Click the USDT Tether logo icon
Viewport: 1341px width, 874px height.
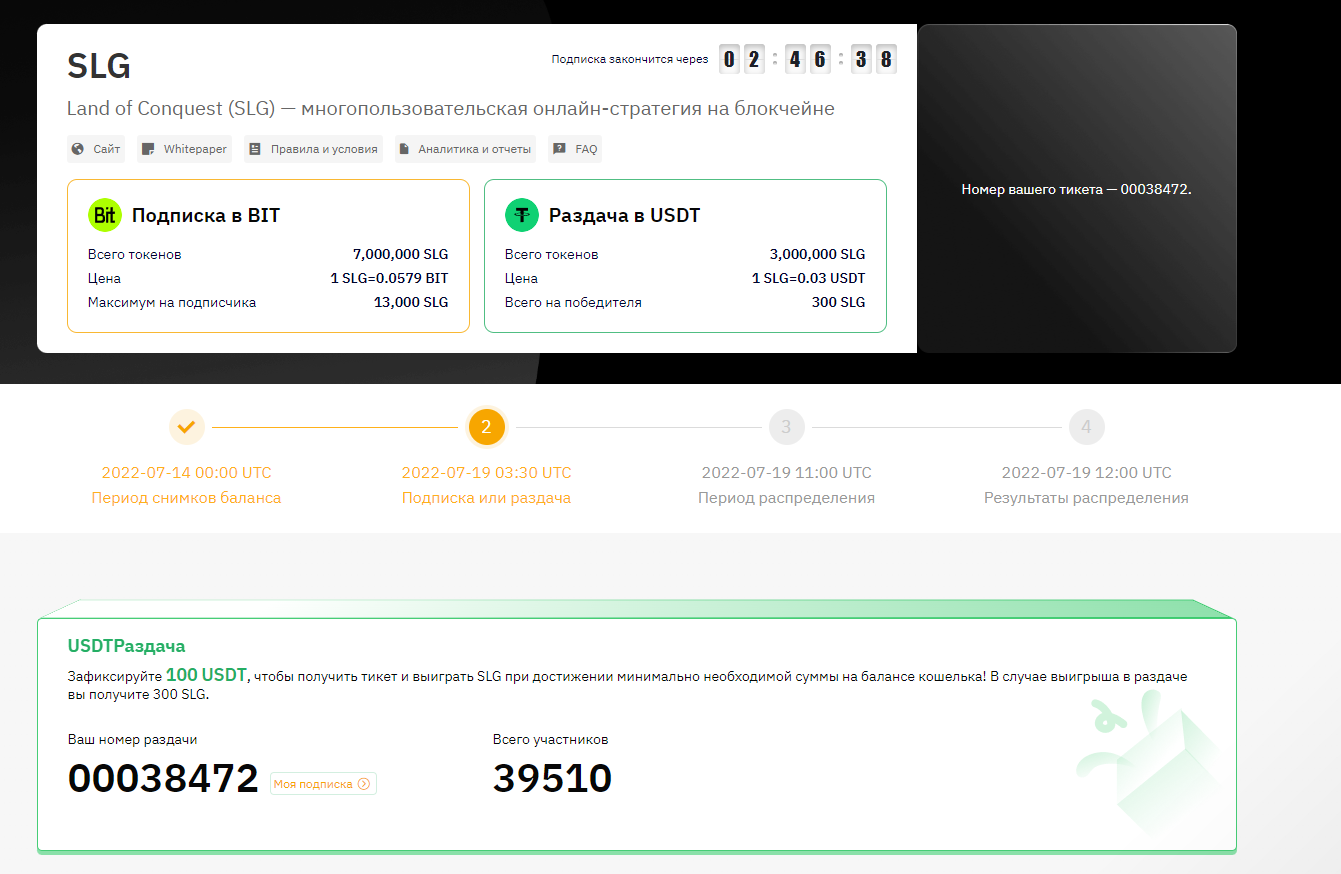coord(521,215)
